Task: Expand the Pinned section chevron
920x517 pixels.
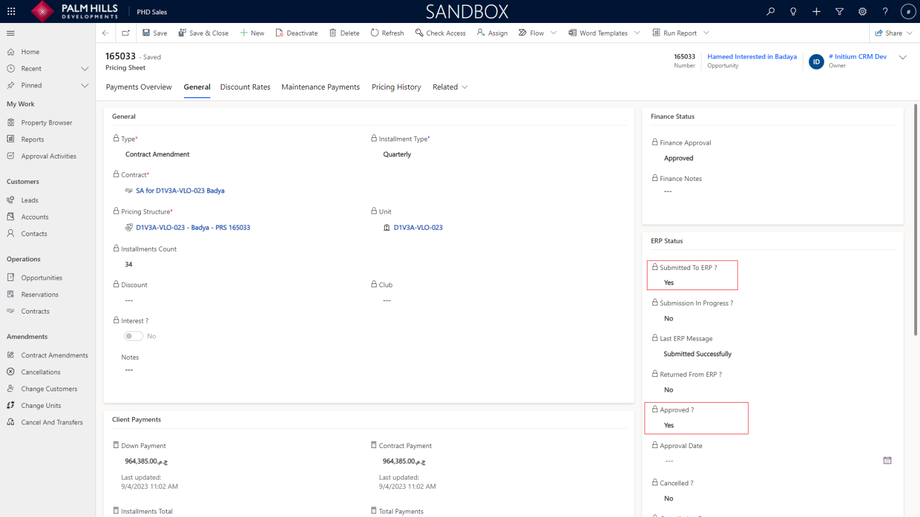Action: [84, 86]
